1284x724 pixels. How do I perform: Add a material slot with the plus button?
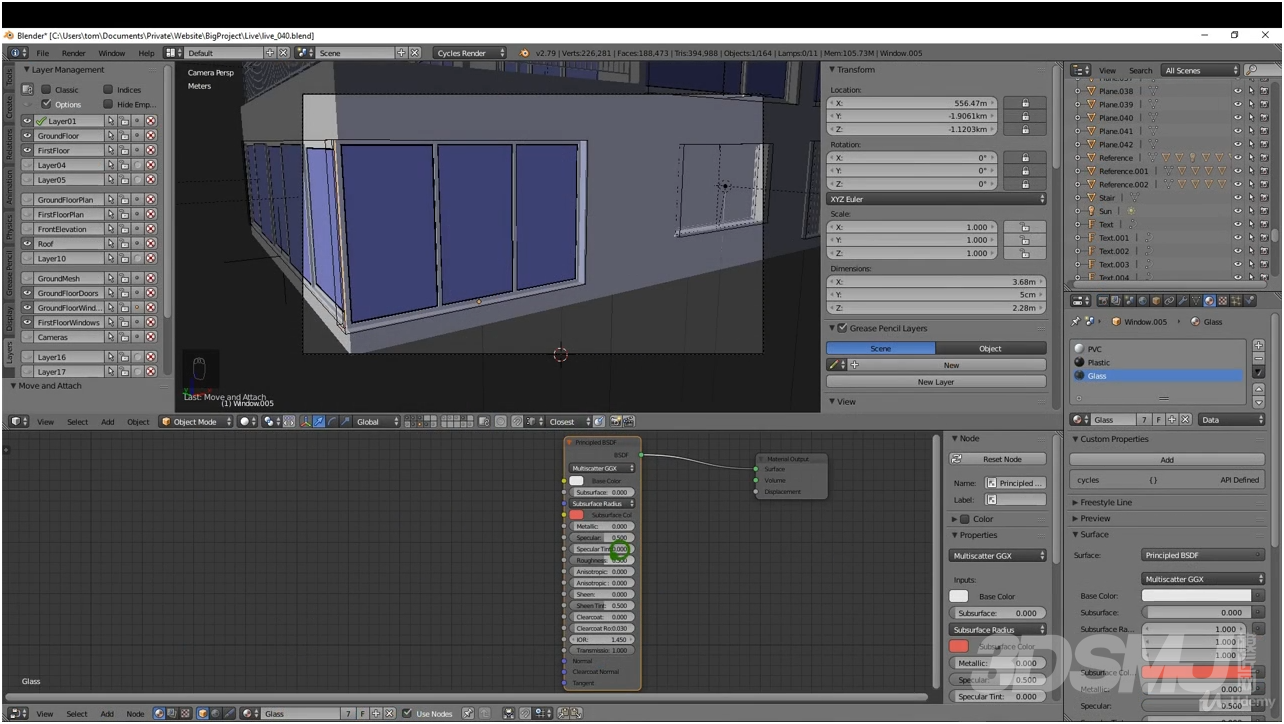point(1258,345)
